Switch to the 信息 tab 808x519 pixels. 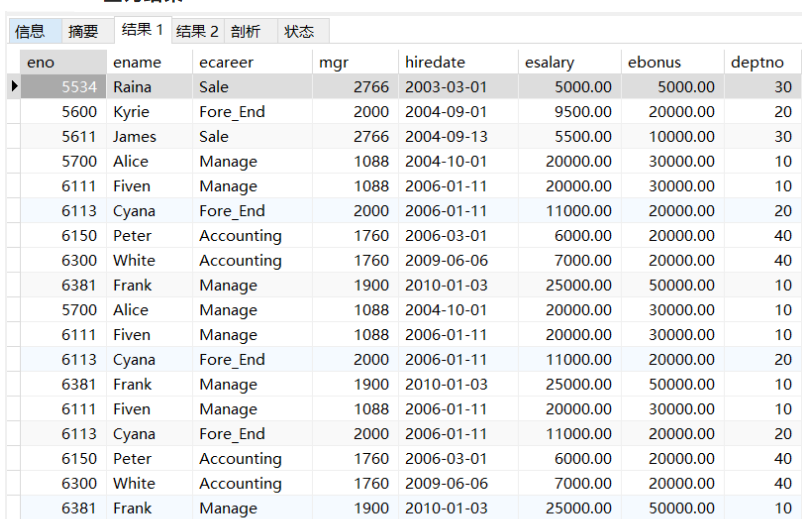pyautogui.click(x=30, y=32)
